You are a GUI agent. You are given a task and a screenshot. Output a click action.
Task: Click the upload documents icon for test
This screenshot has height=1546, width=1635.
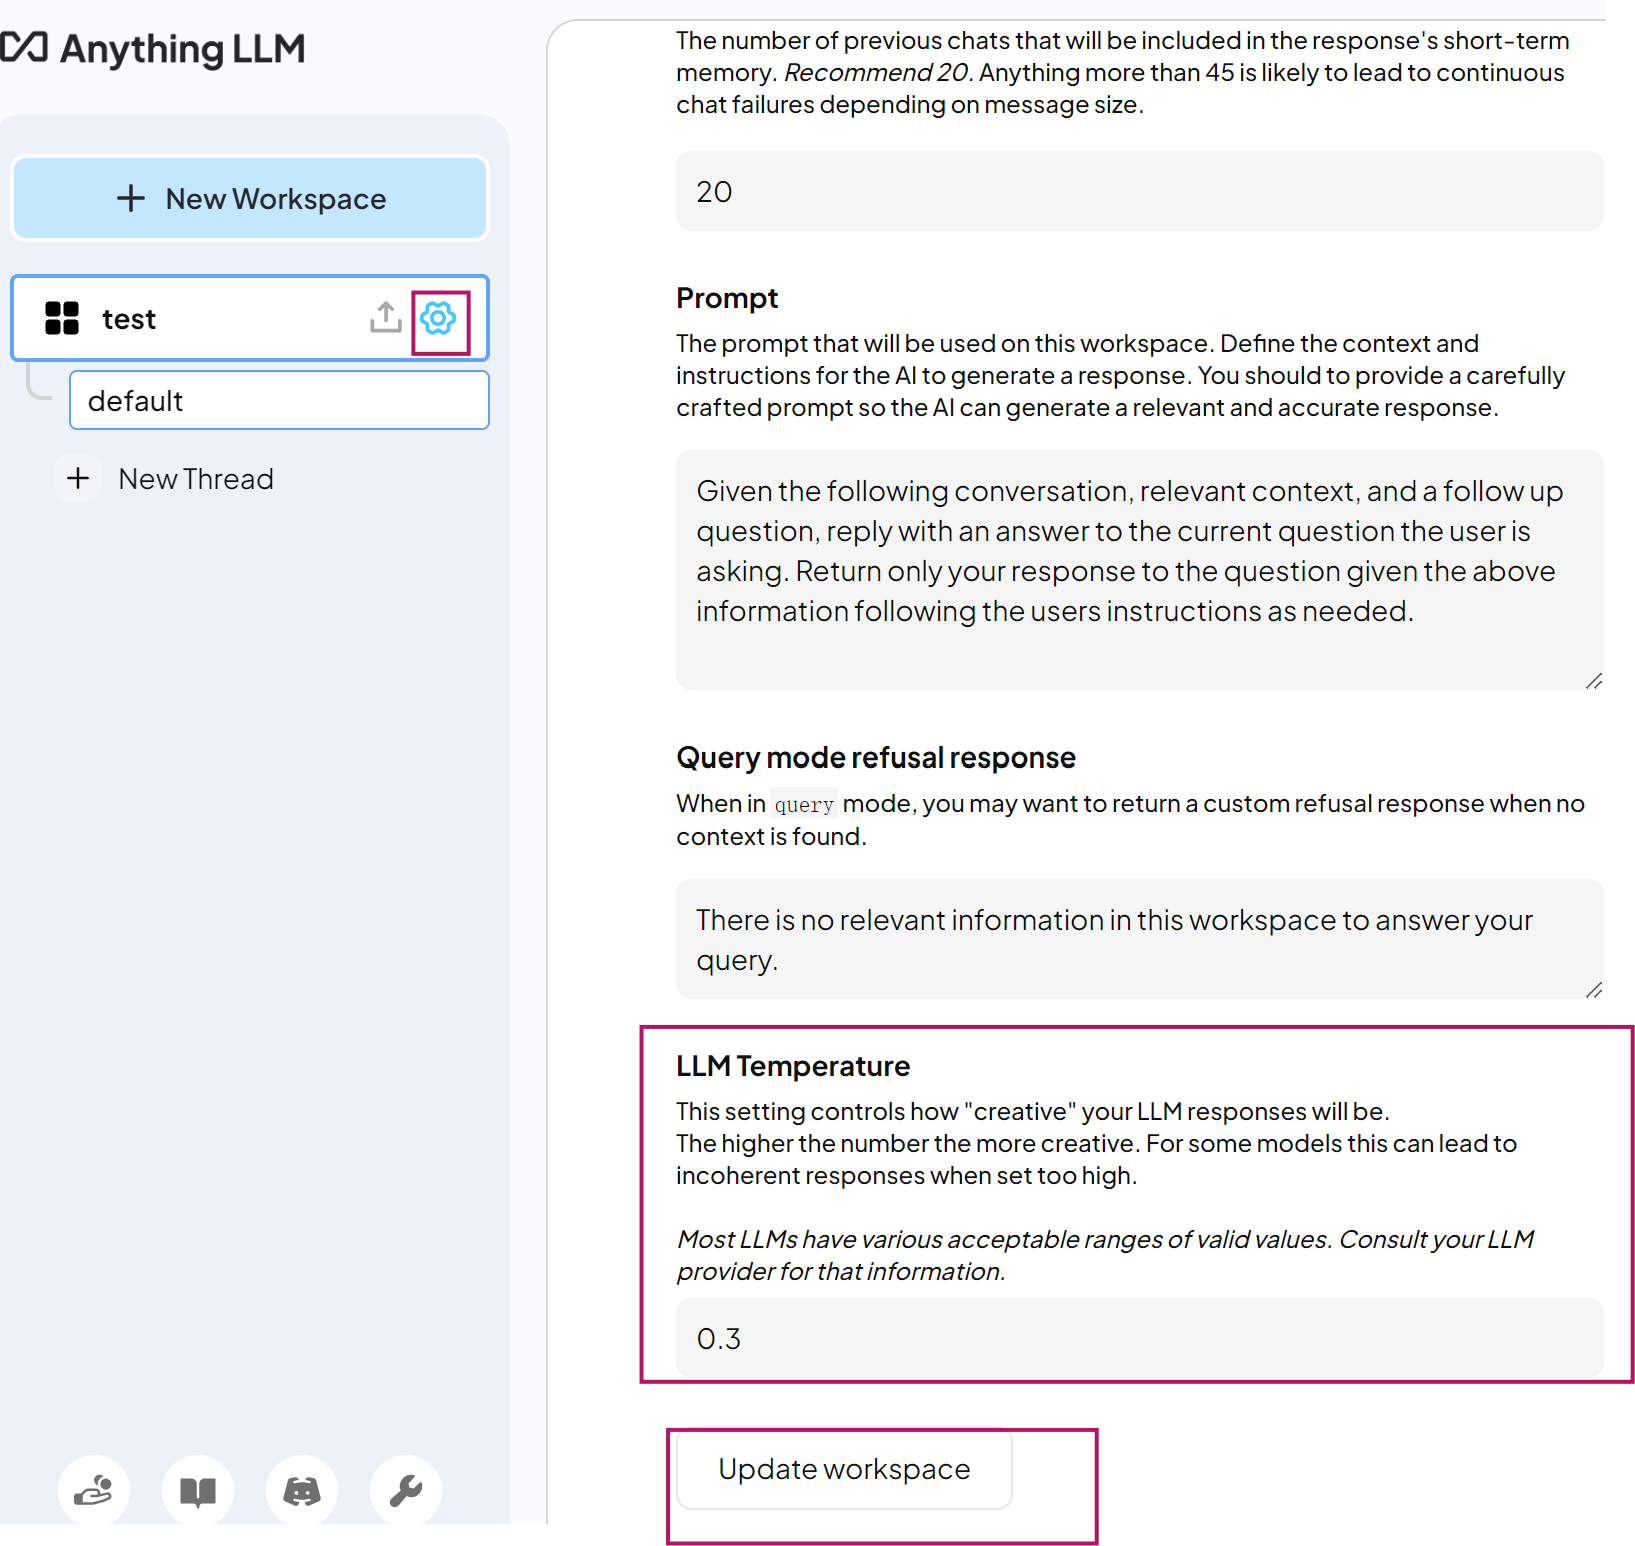click(x=385, y=317)
